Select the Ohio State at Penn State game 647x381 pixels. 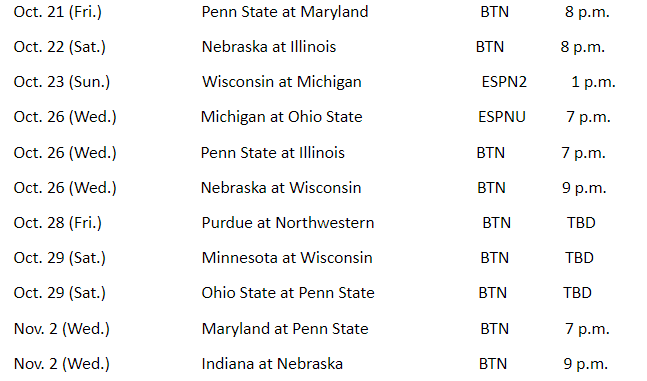pyautogui.click(x=288, y=293)
